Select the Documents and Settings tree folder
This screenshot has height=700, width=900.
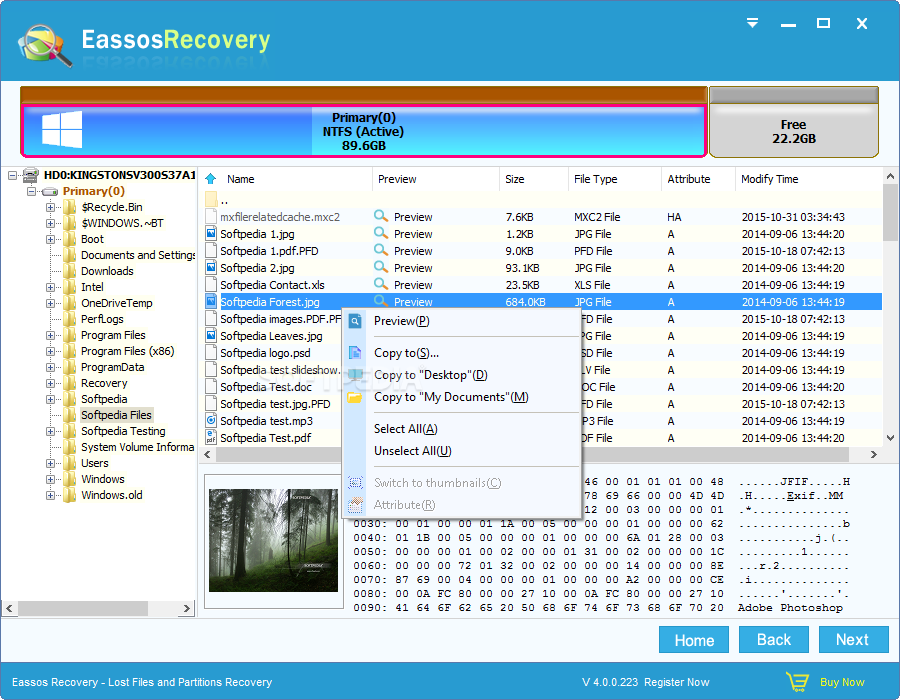[138, 255]
